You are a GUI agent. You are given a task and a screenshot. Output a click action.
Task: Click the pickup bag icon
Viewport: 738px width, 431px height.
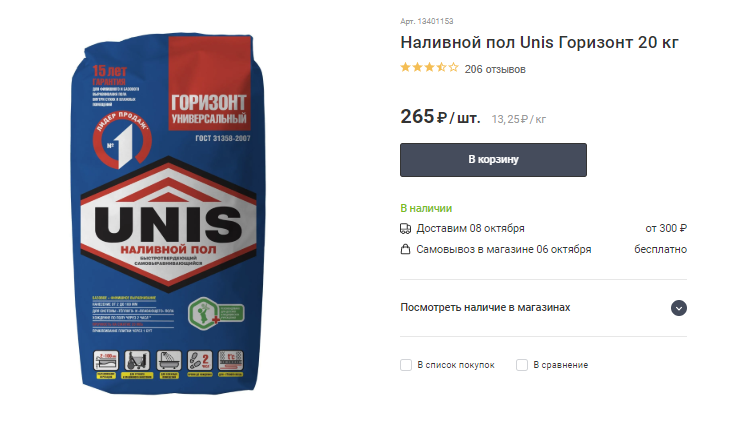point(405,249)
